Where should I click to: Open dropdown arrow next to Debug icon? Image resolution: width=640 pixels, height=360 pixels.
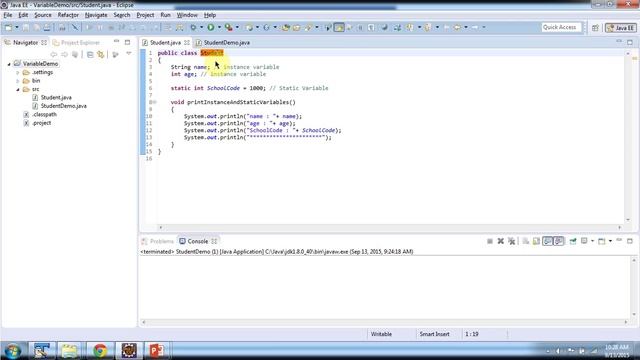[x=201, y=27]
